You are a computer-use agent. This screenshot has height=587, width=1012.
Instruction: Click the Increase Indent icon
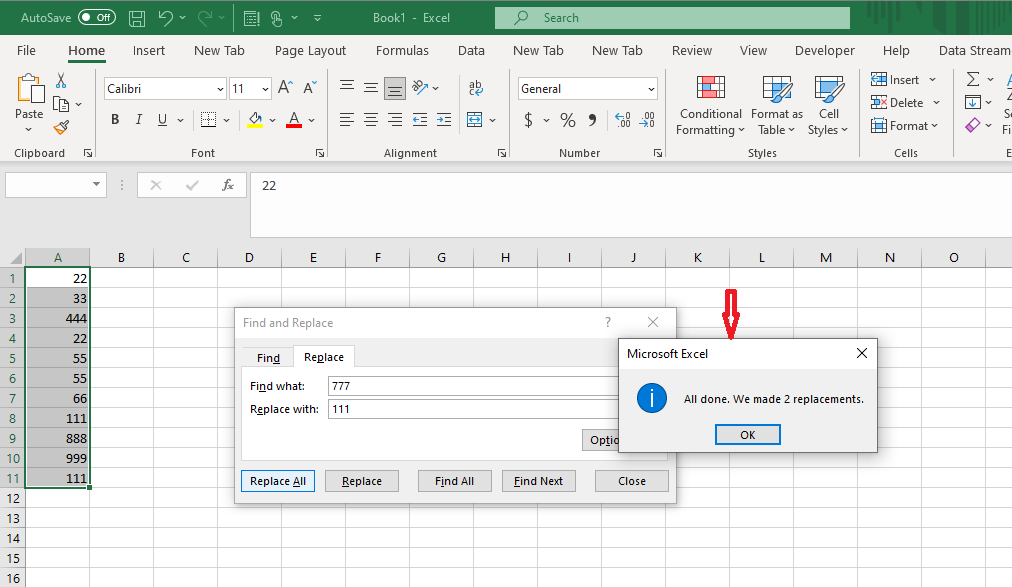[444, 119]
